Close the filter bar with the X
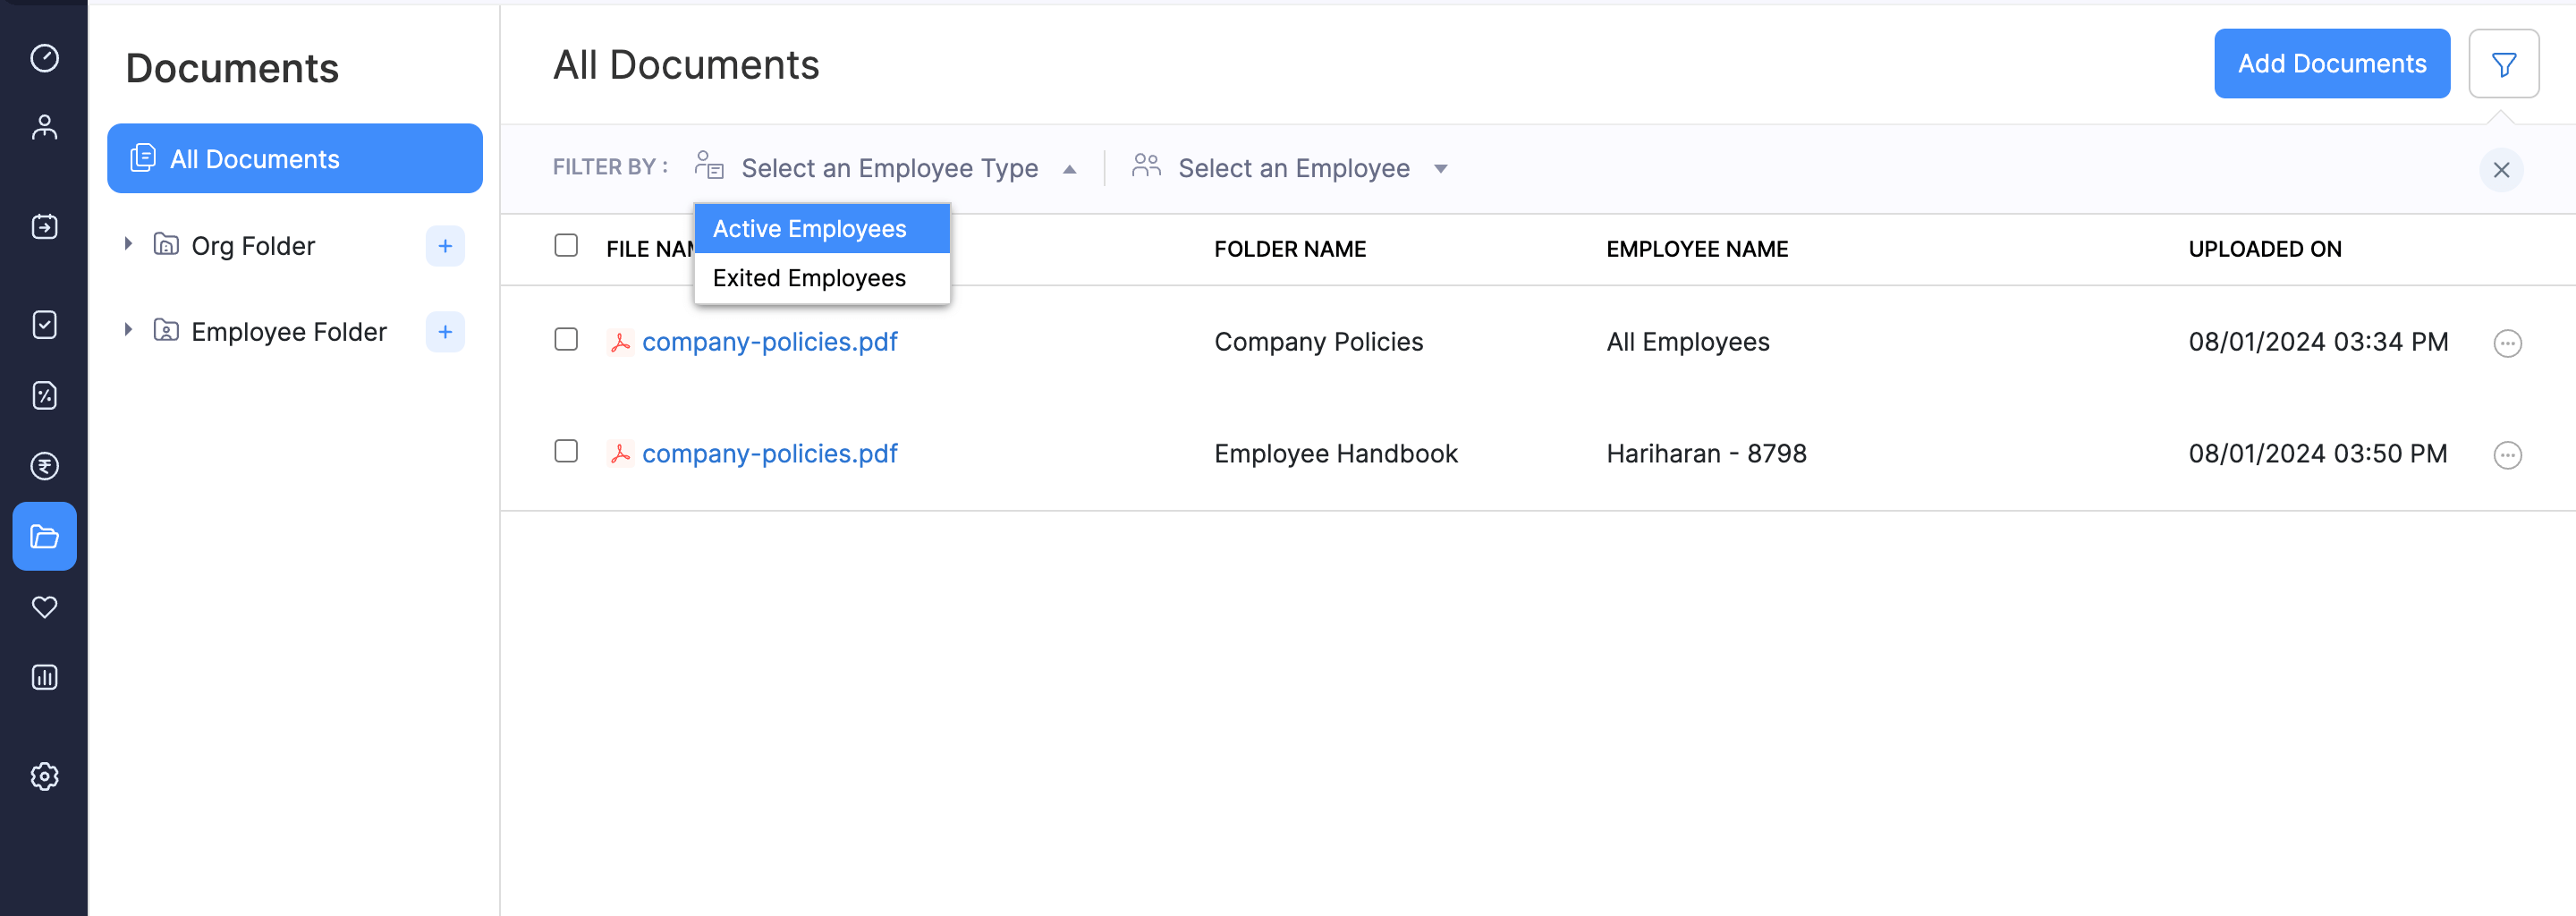2576x916 pixels. 2501,170
